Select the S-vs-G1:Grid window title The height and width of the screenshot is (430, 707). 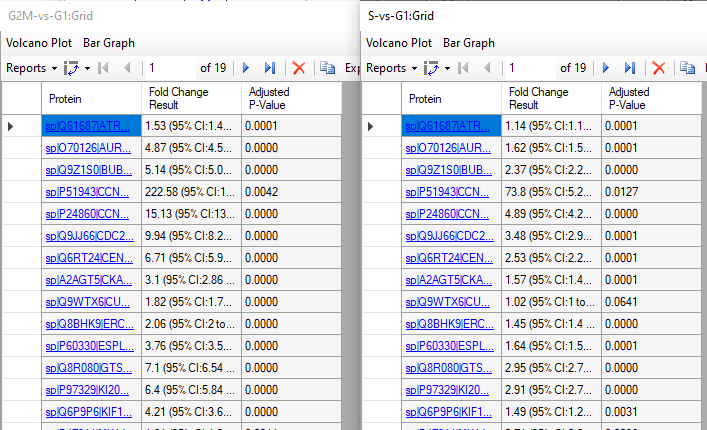point(401,16)
